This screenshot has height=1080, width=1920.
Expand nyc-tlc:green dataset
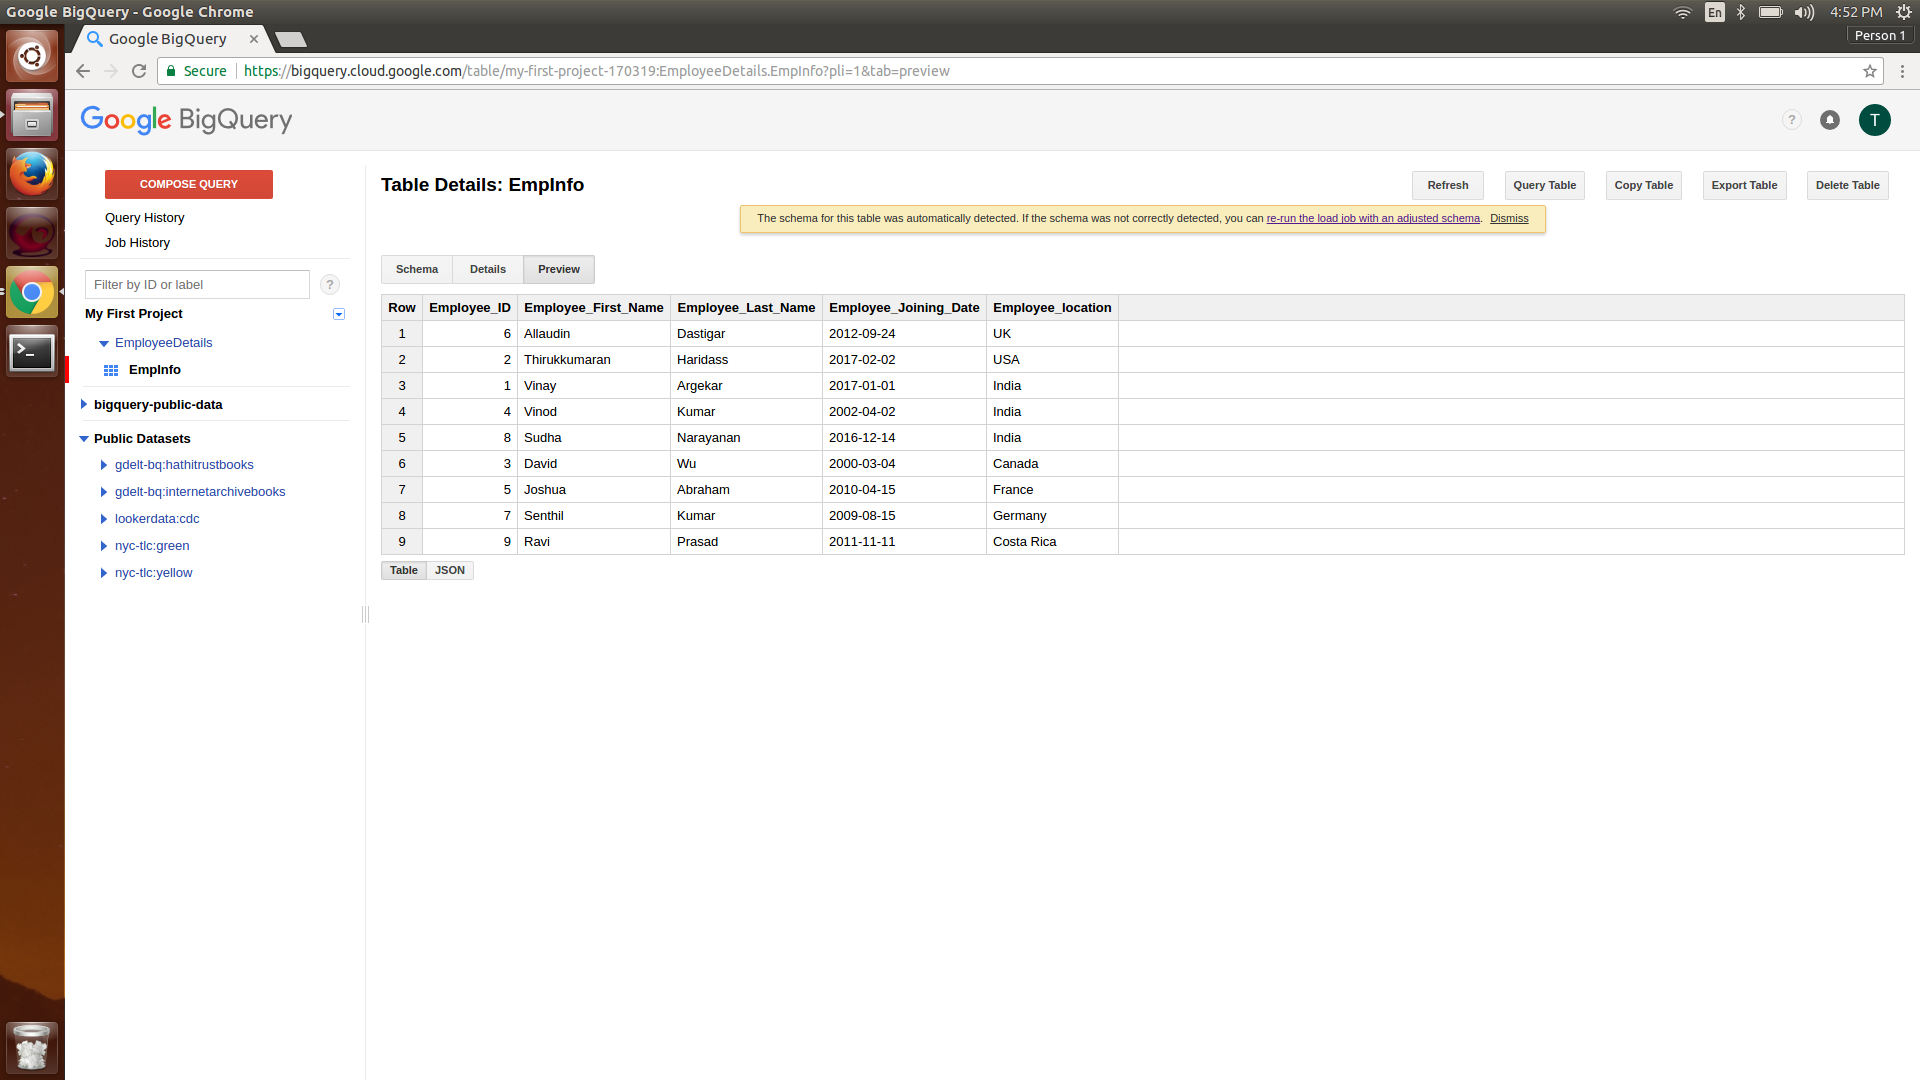click(104, 546)
